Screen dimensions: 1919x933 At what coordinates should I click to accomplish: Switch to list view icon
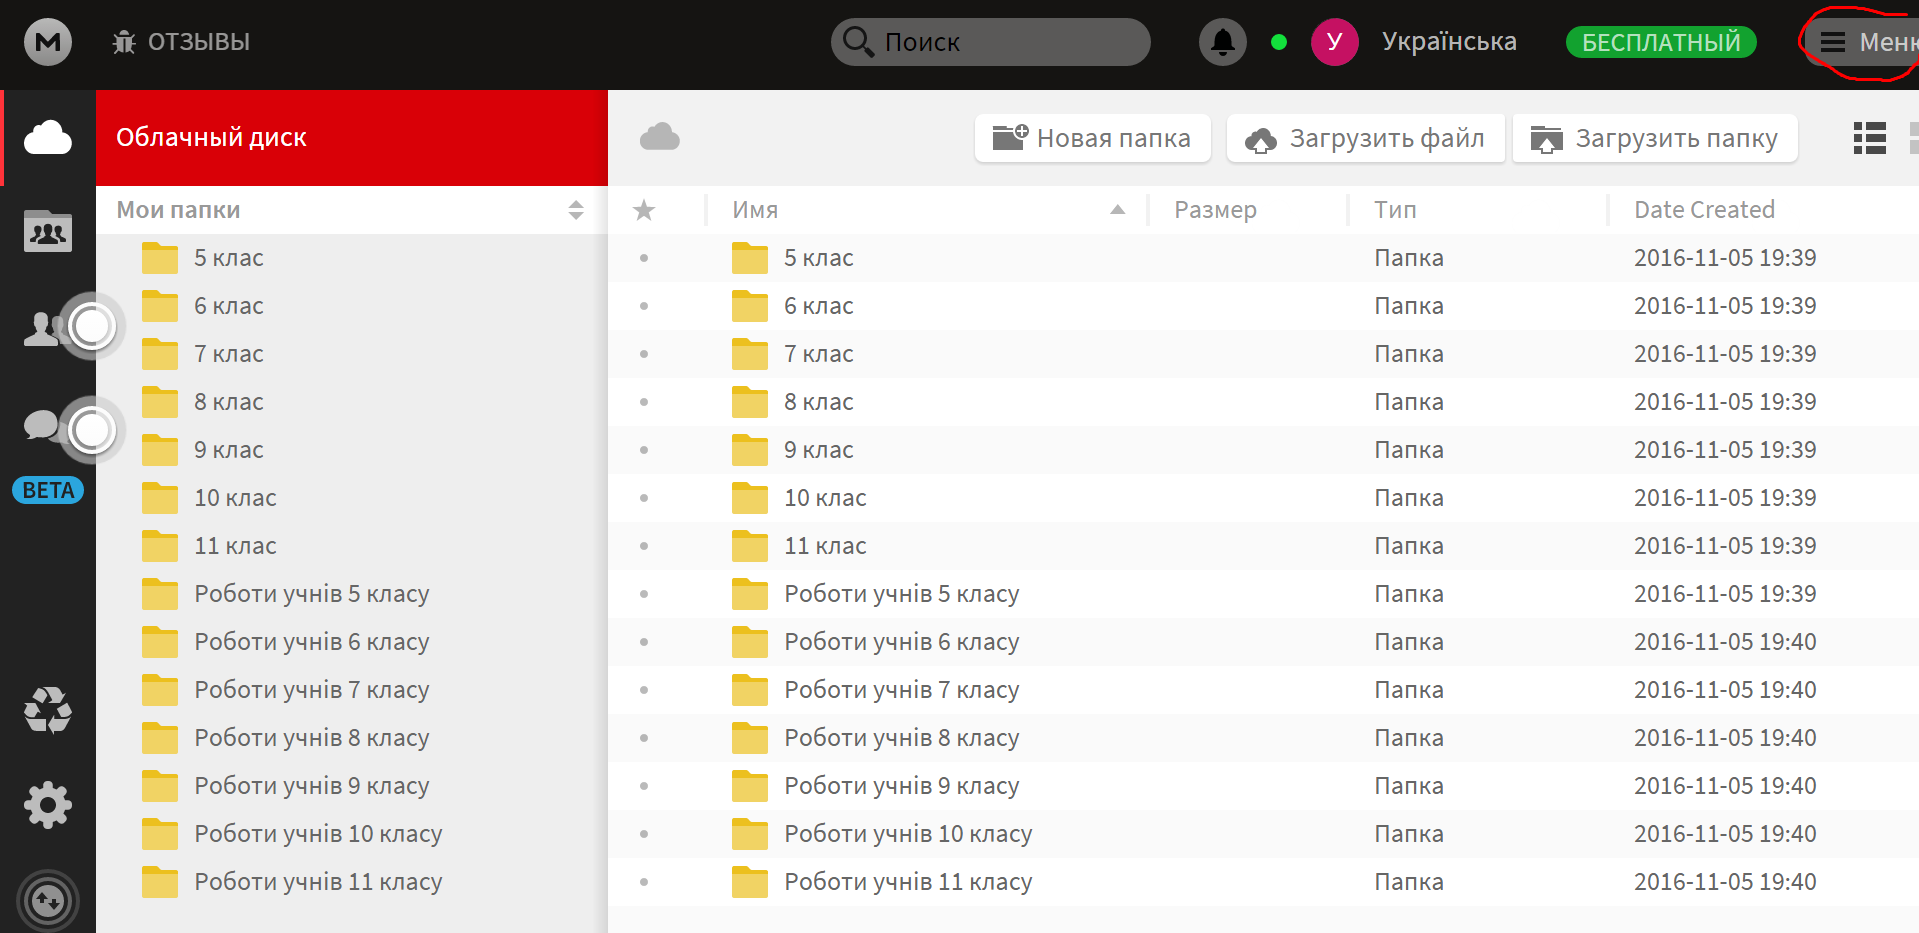tap(1869, 138)
